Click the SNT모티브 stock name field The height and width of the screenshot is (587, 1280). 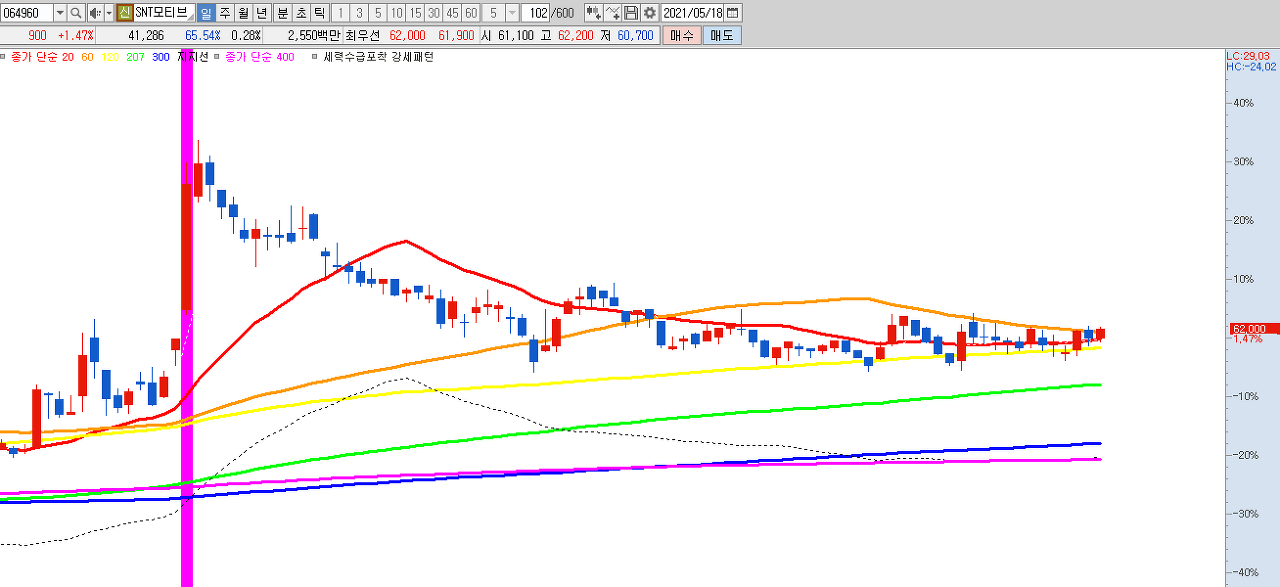pos(164,13)
